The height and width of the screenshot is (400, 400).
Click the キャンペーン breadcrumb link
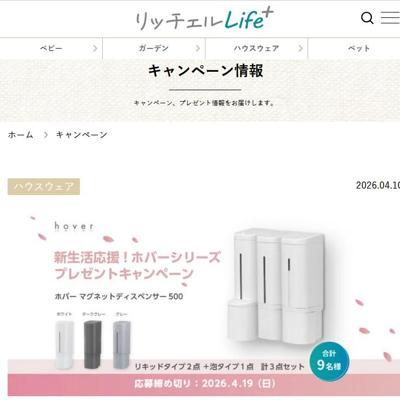click(82, 135)
